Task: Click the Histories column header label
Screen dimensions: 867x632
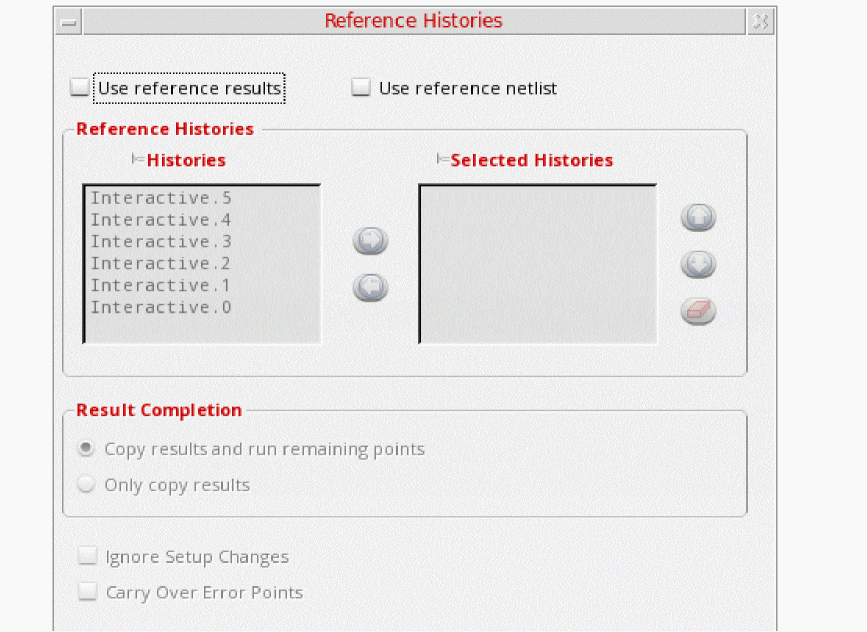Action: (x=186, y=160)
